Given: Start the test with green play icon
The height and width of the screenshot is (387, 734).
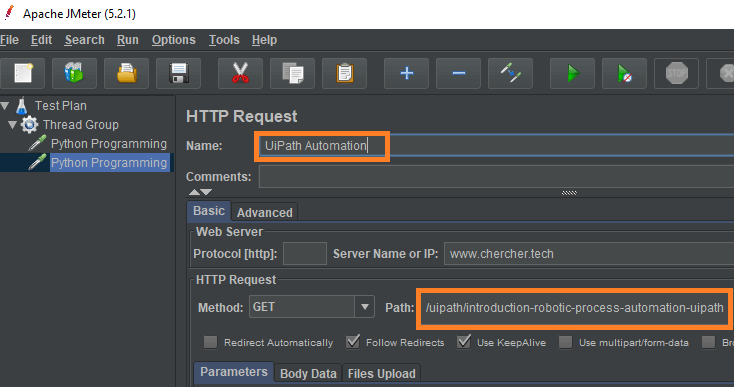Looking at the screenshot, I should click(x=573, y=73).
